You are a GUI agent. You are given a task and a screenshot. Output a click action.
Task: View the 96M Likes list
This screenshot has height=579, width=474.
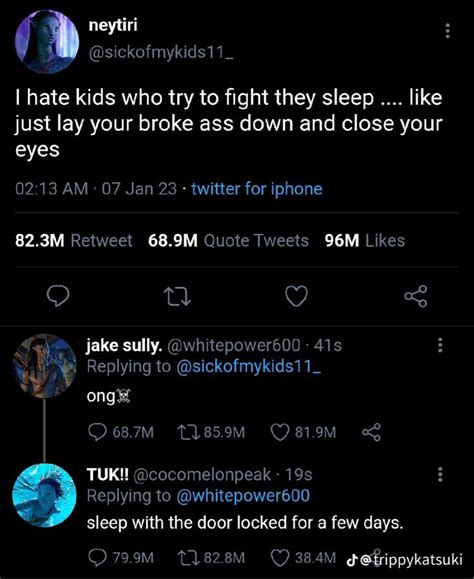(x=365, y=241)
